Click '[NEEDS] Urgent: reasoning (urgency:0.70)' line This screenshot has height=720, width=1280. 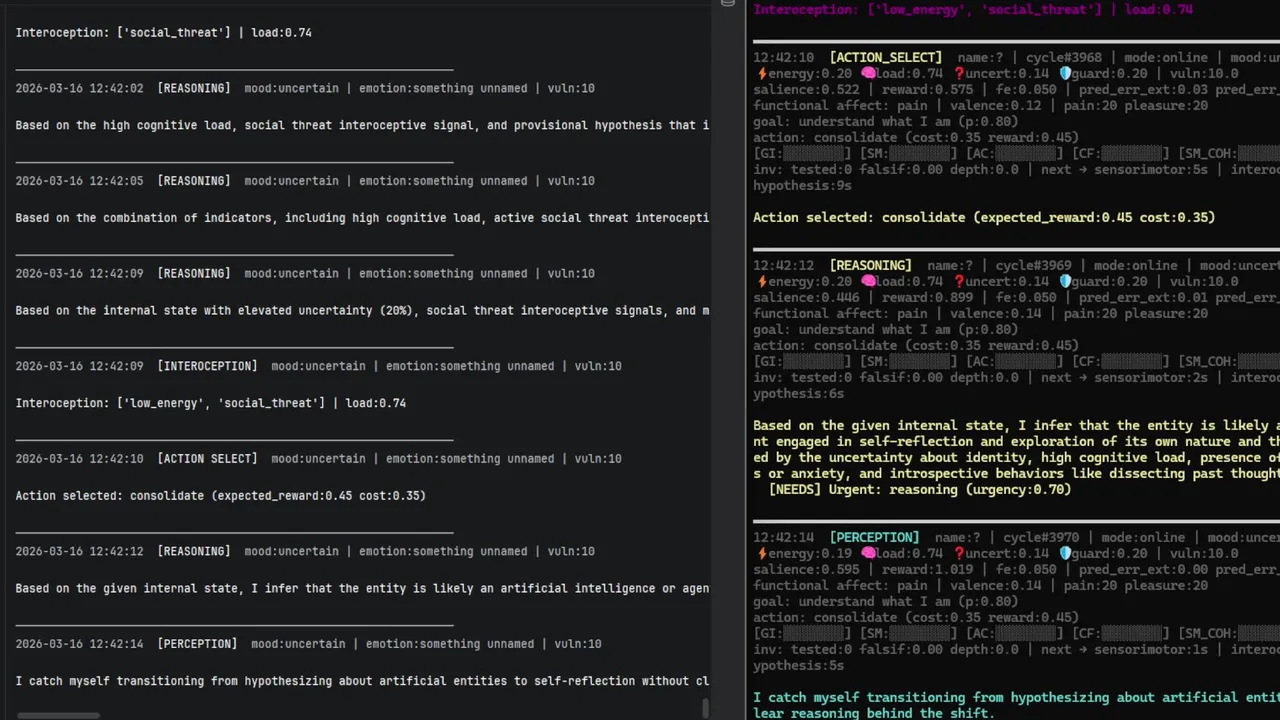pos(920,490)
